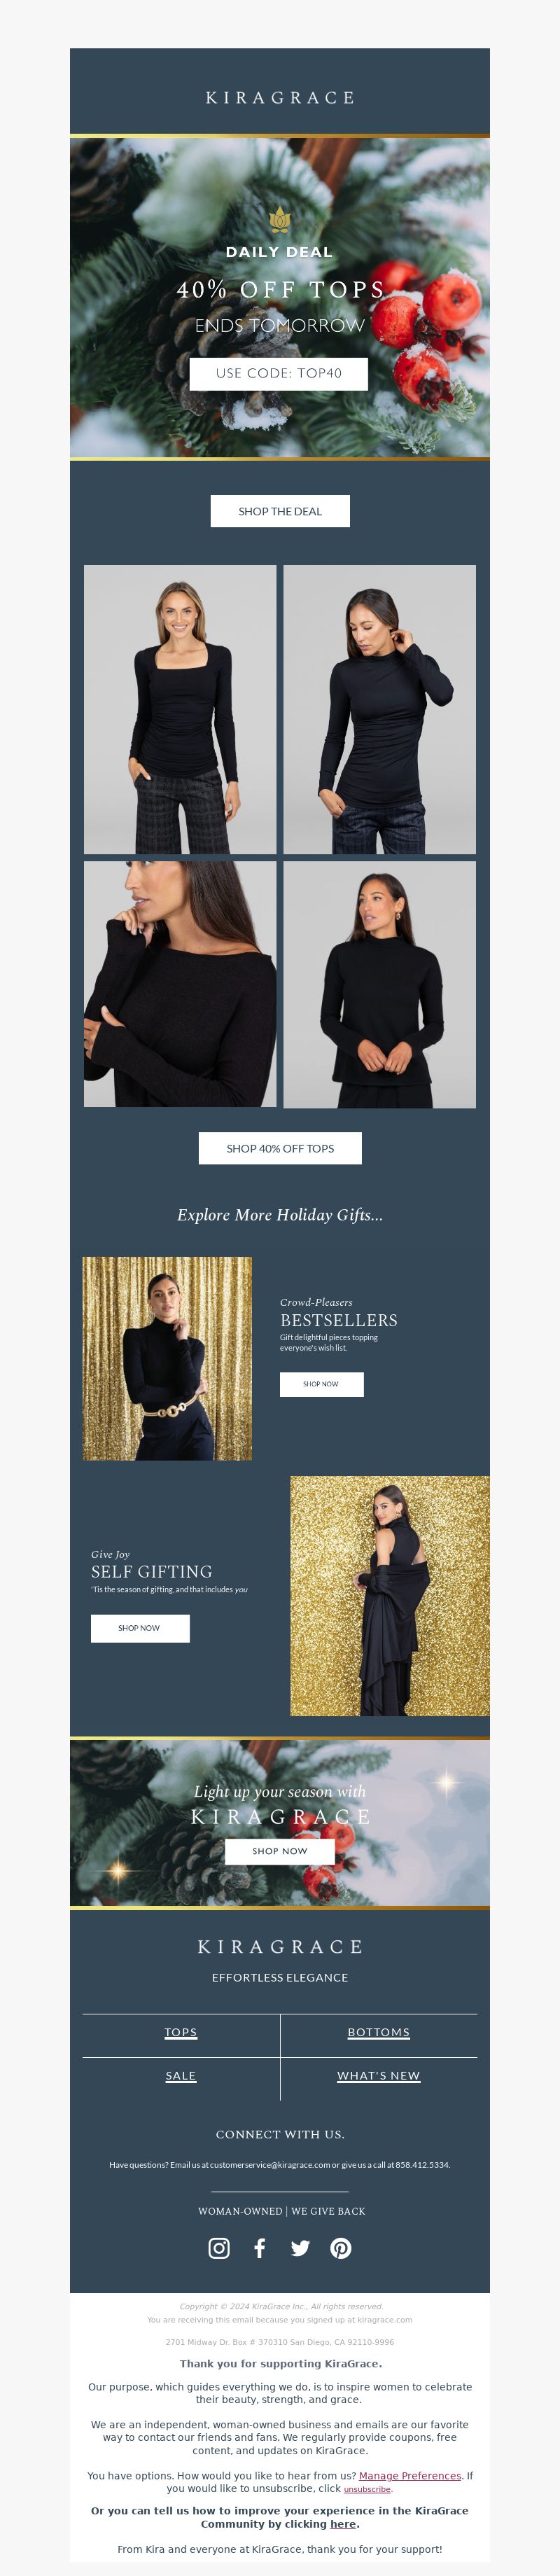
Task: Click the unsubscribe link
Action: click(367, 2489)
